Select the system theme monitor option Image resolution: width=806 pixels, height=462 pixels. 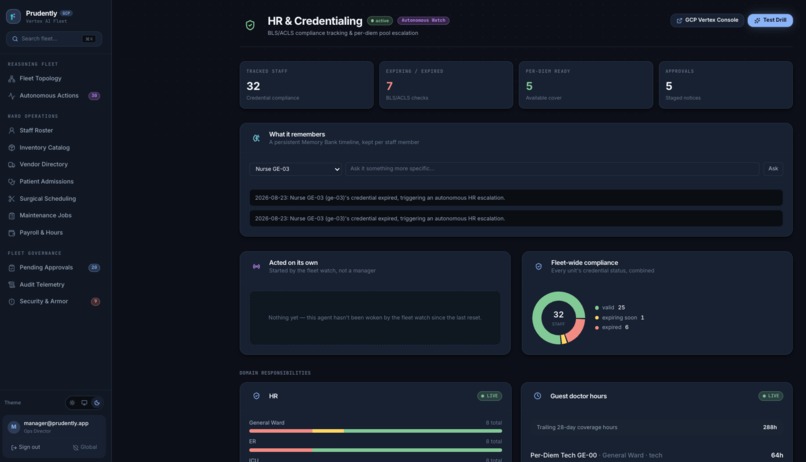click(x=84, y=403)
